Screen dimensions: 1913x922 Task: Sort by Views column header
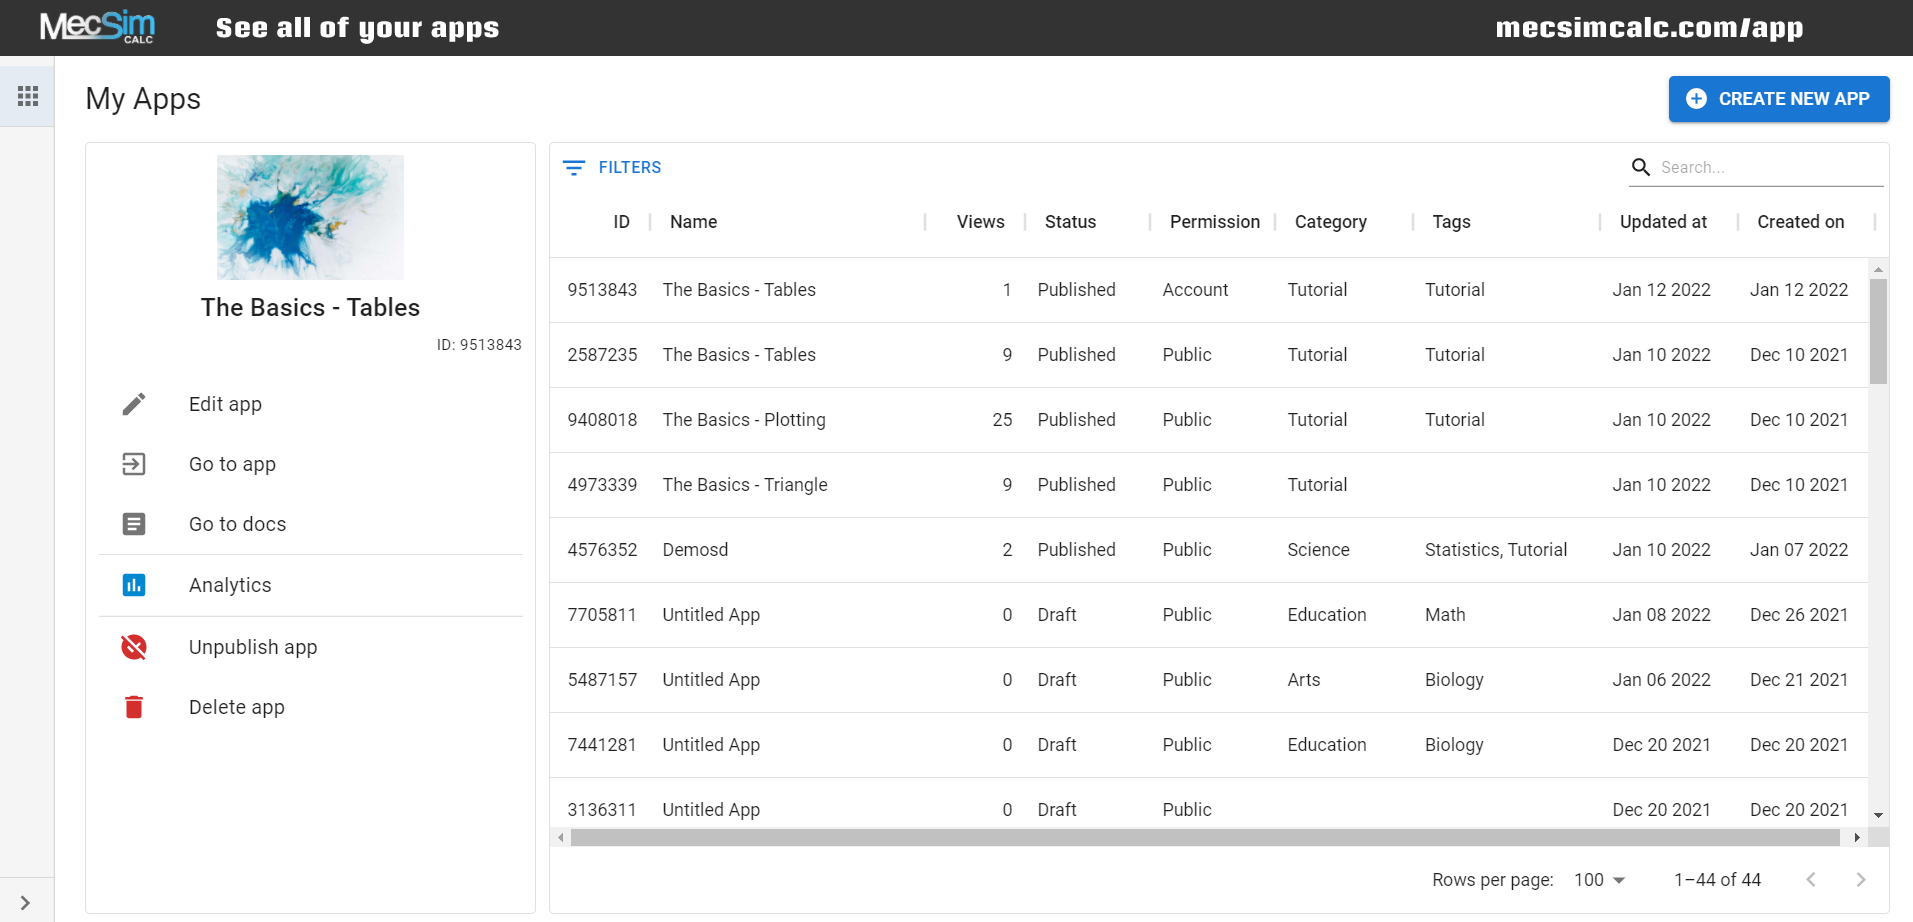tap(980, 222)
